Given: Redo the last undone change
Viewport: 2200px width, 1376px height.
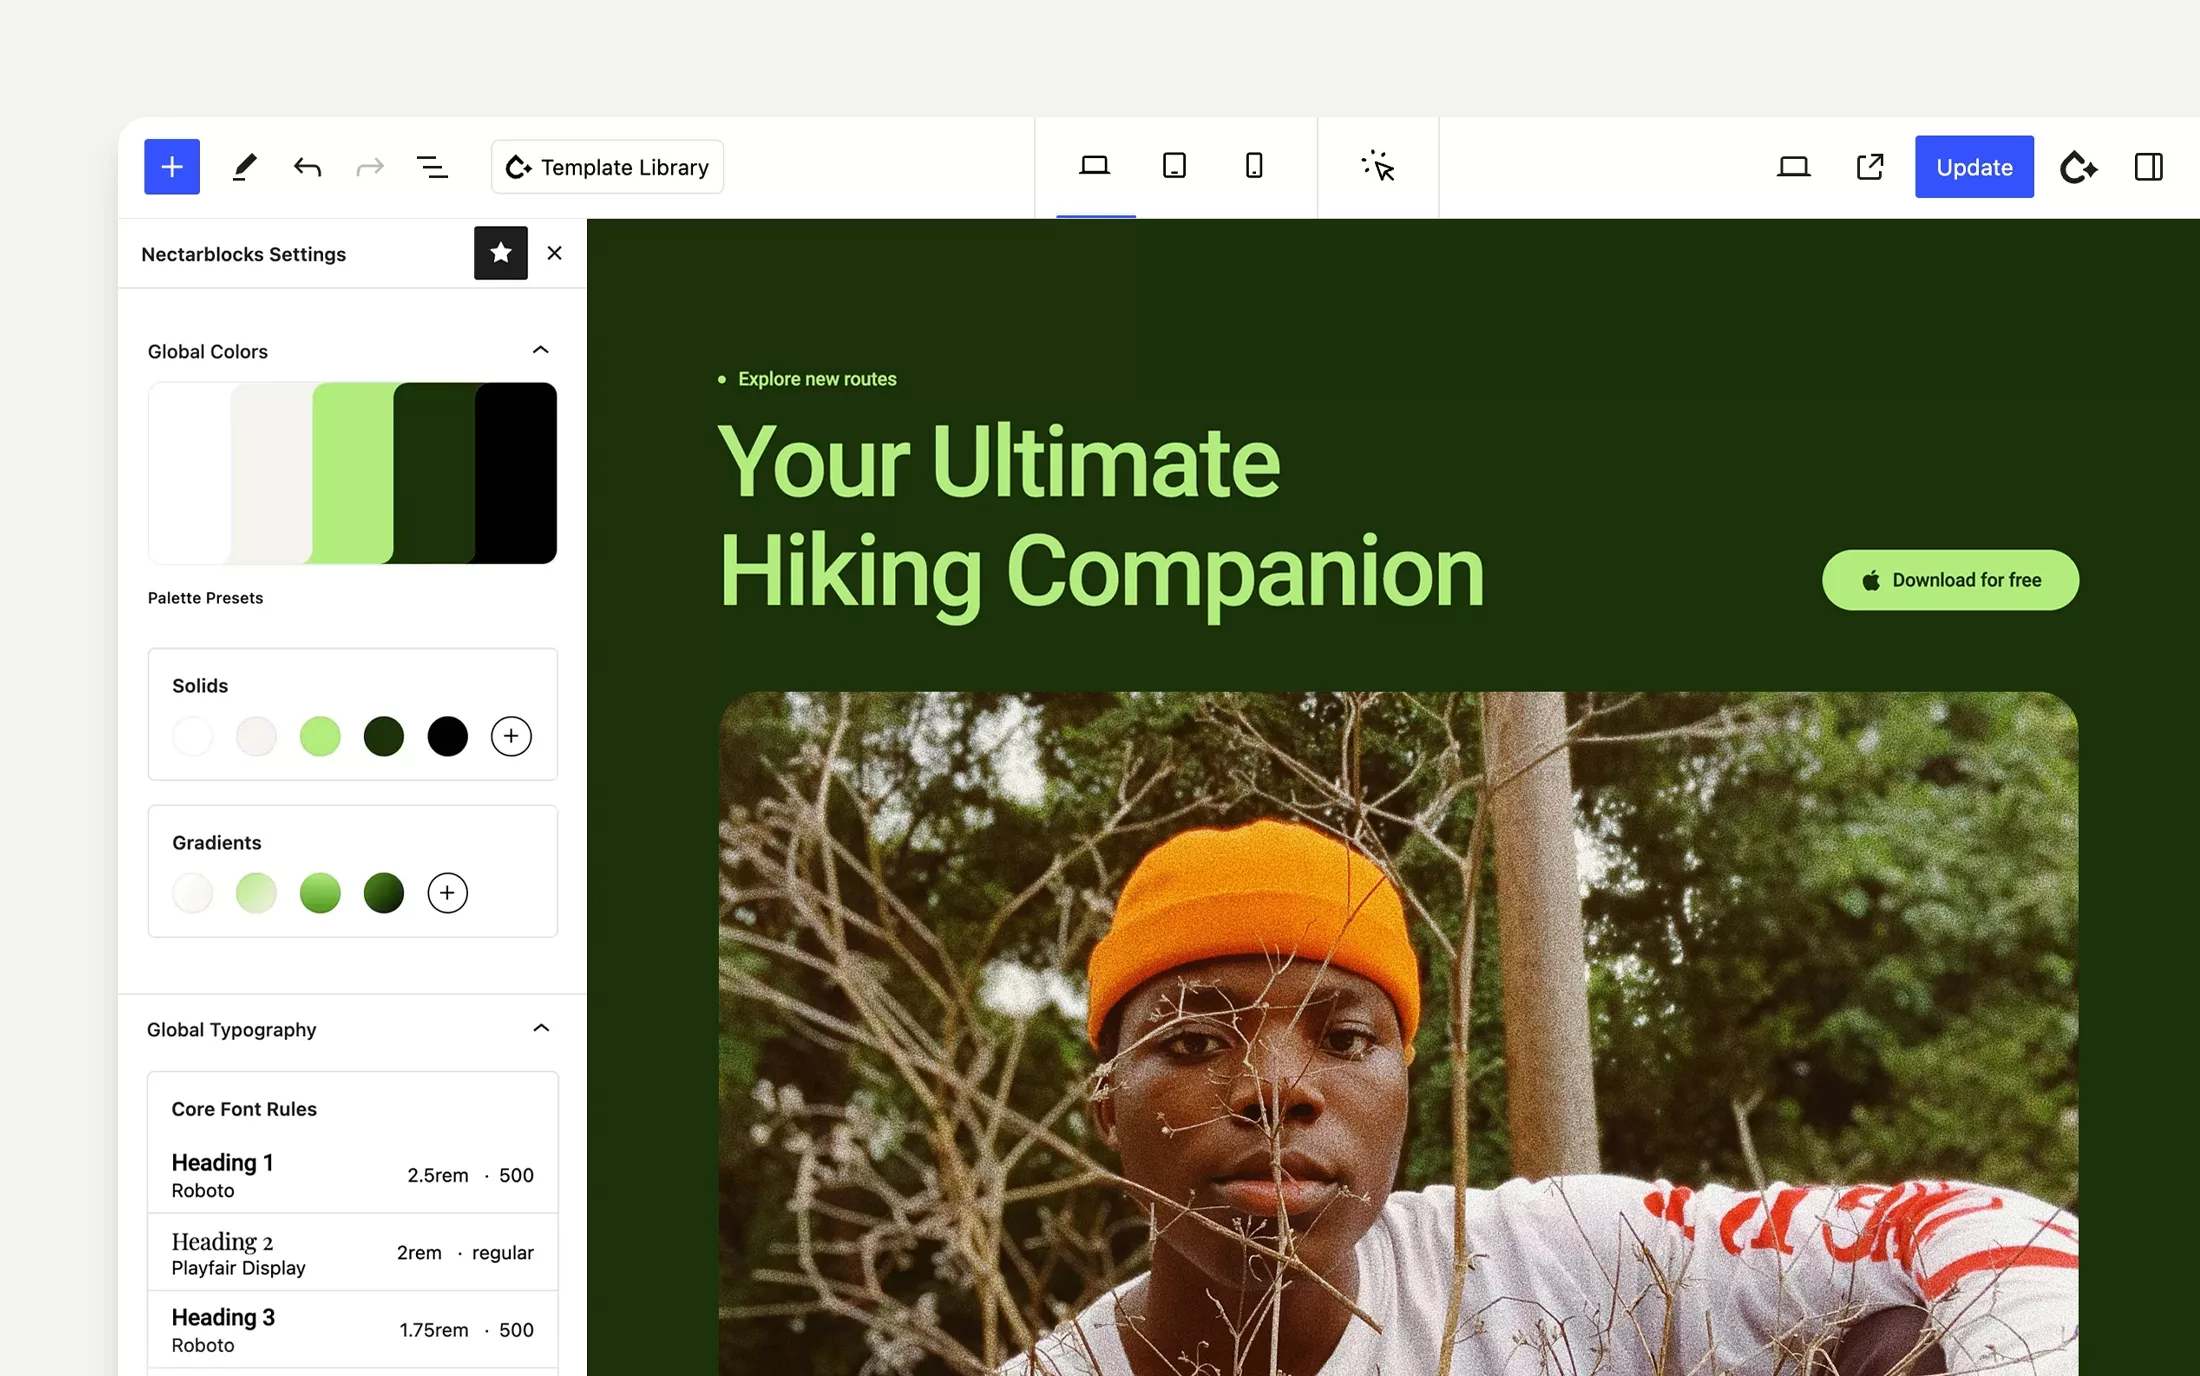Looking at the screenshot, I should 370,167.
